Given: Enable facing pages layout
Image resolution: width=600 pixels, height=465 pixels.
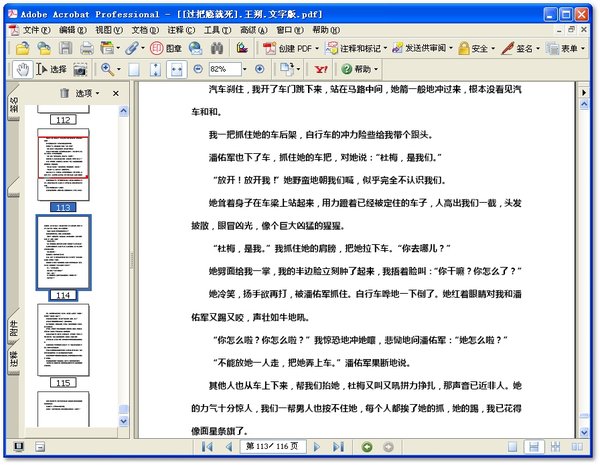Looking at the screenshot, I should (x=577, y=447).
